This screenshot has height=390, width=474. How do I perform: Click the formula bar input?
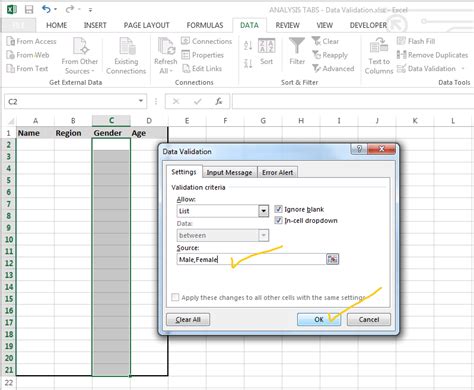[353, 101]
